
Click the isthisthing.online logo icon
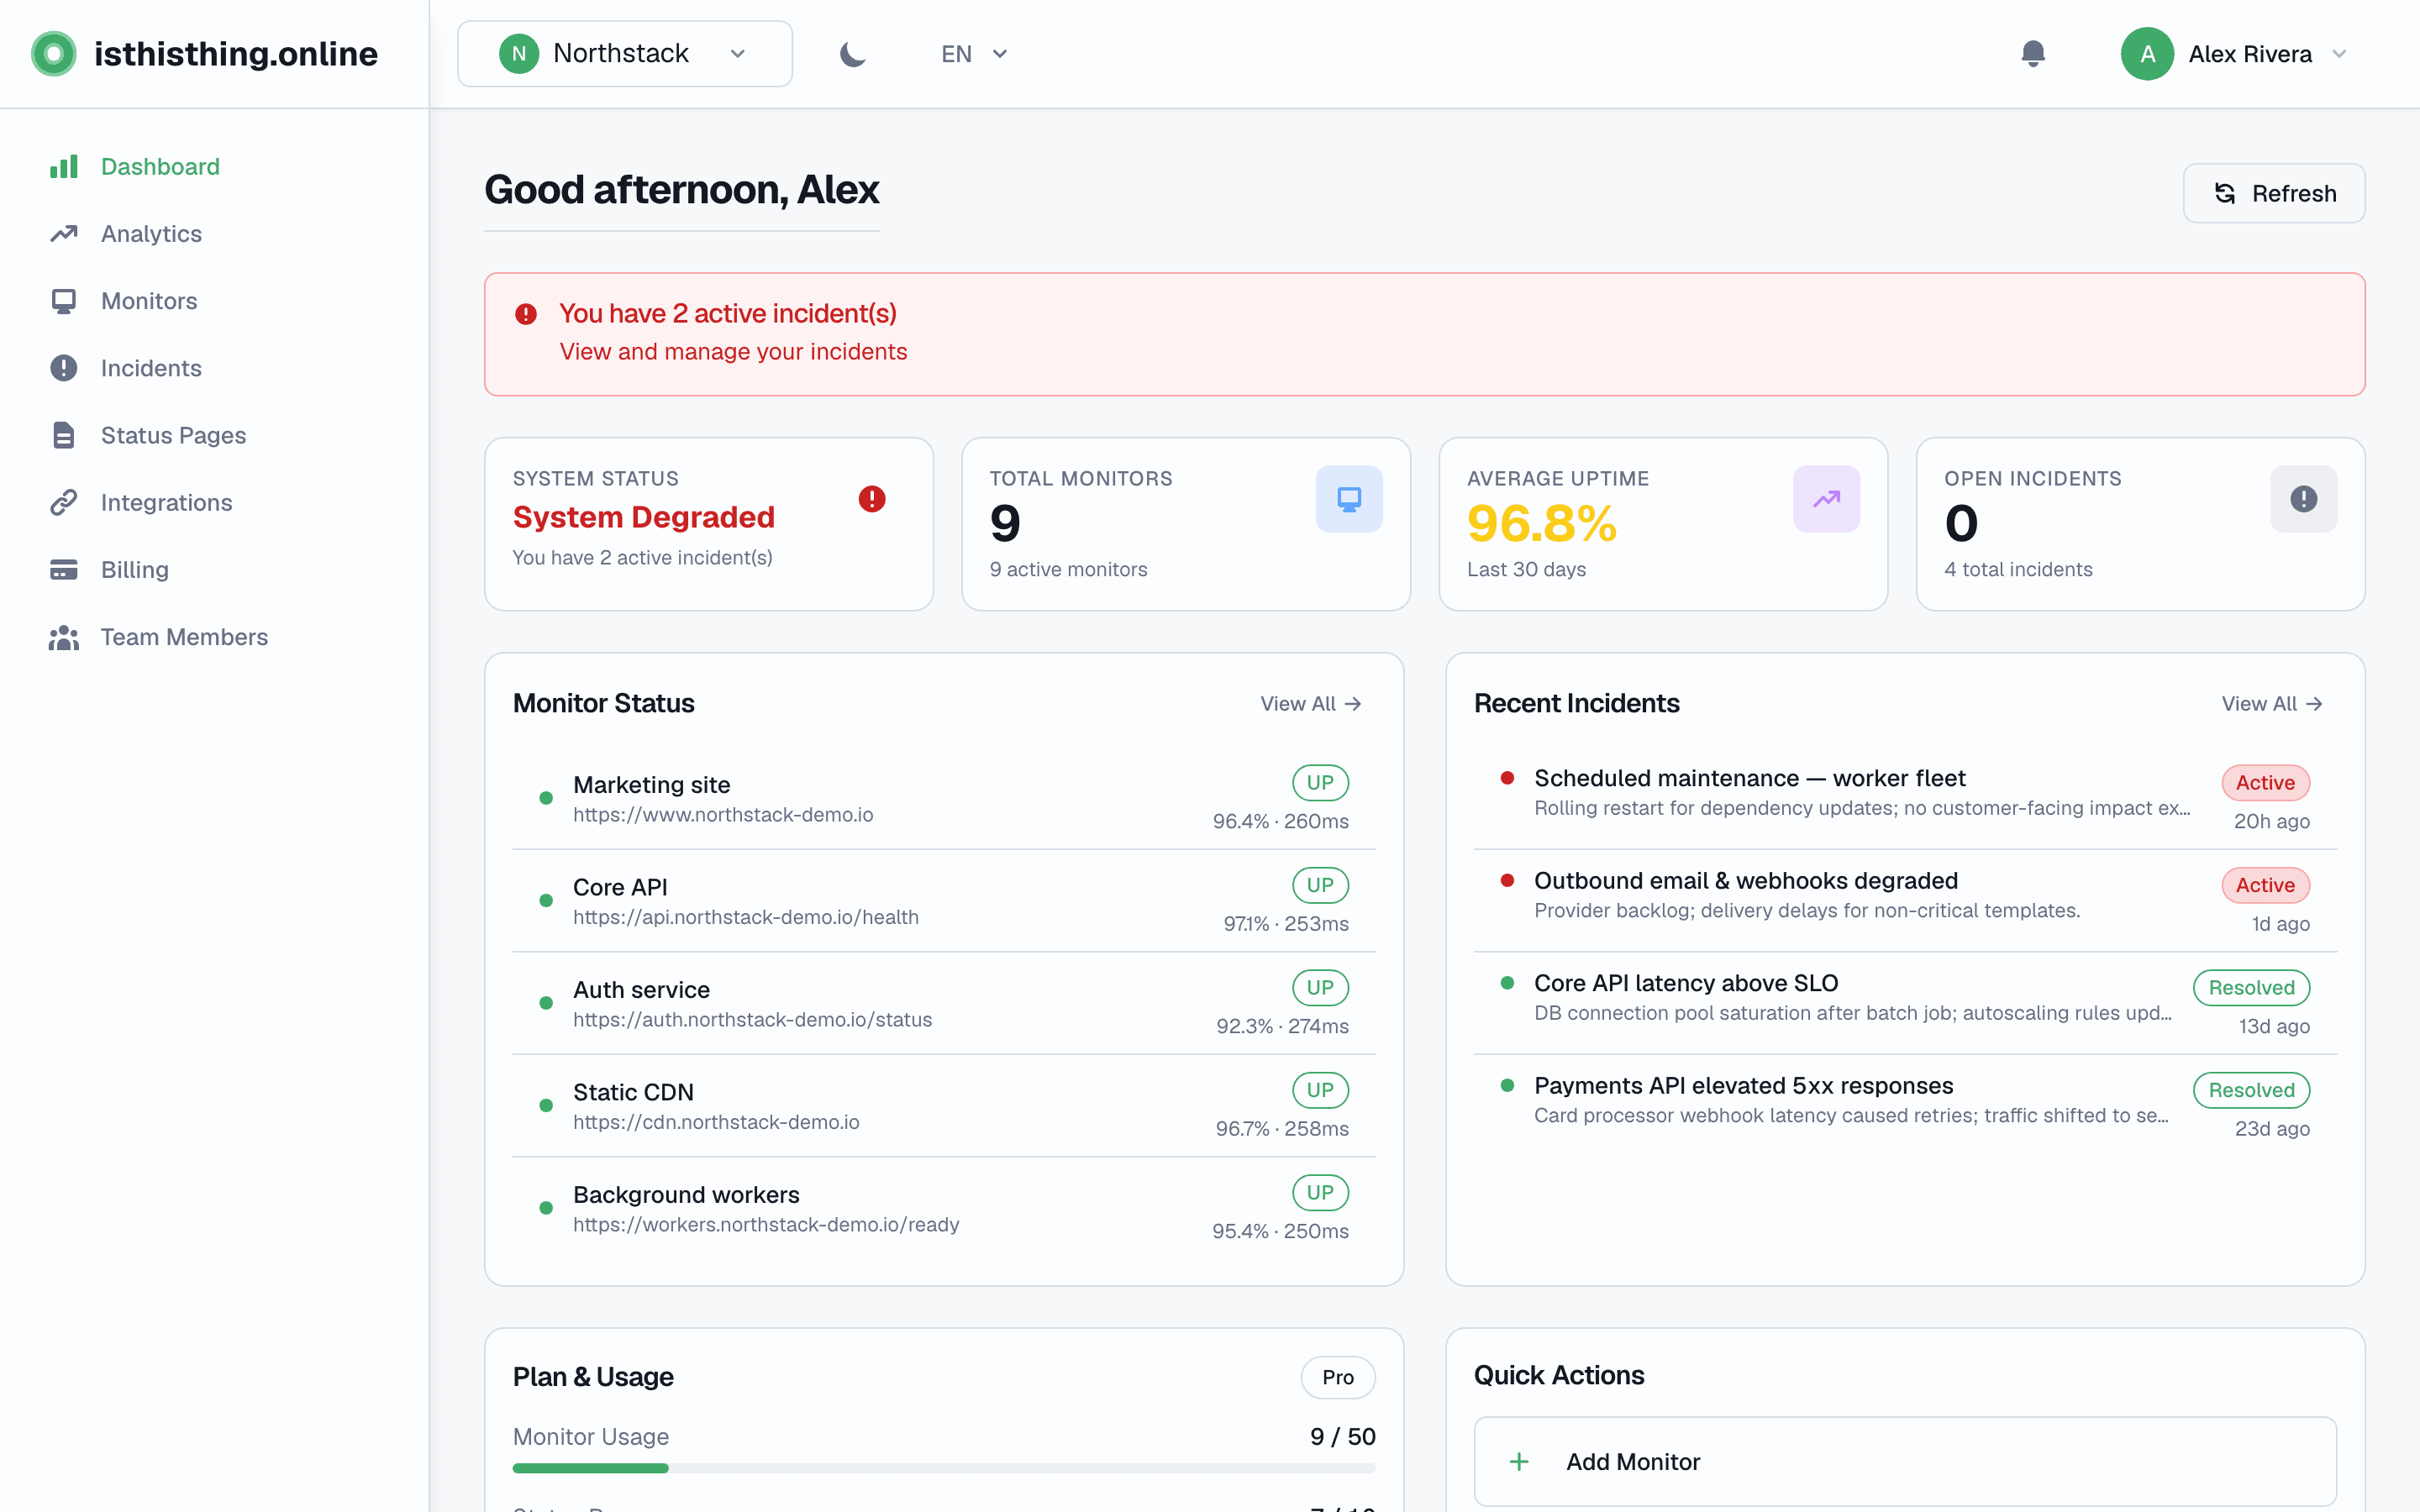click(x=54, y=54)
